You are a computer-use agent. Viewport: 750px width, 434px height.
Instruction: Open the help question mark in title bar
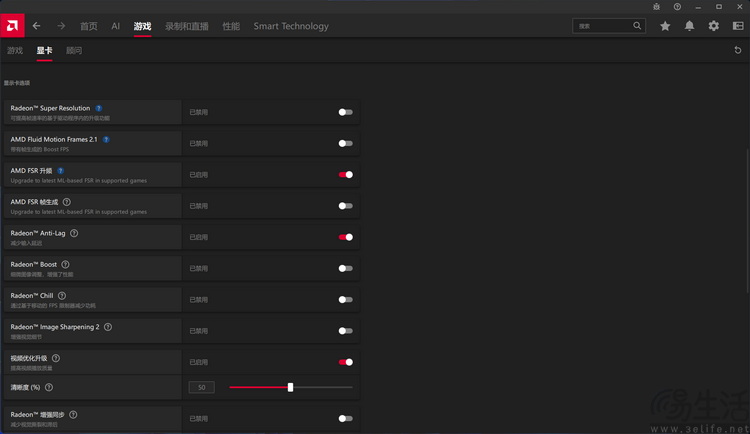click(677, 7)
